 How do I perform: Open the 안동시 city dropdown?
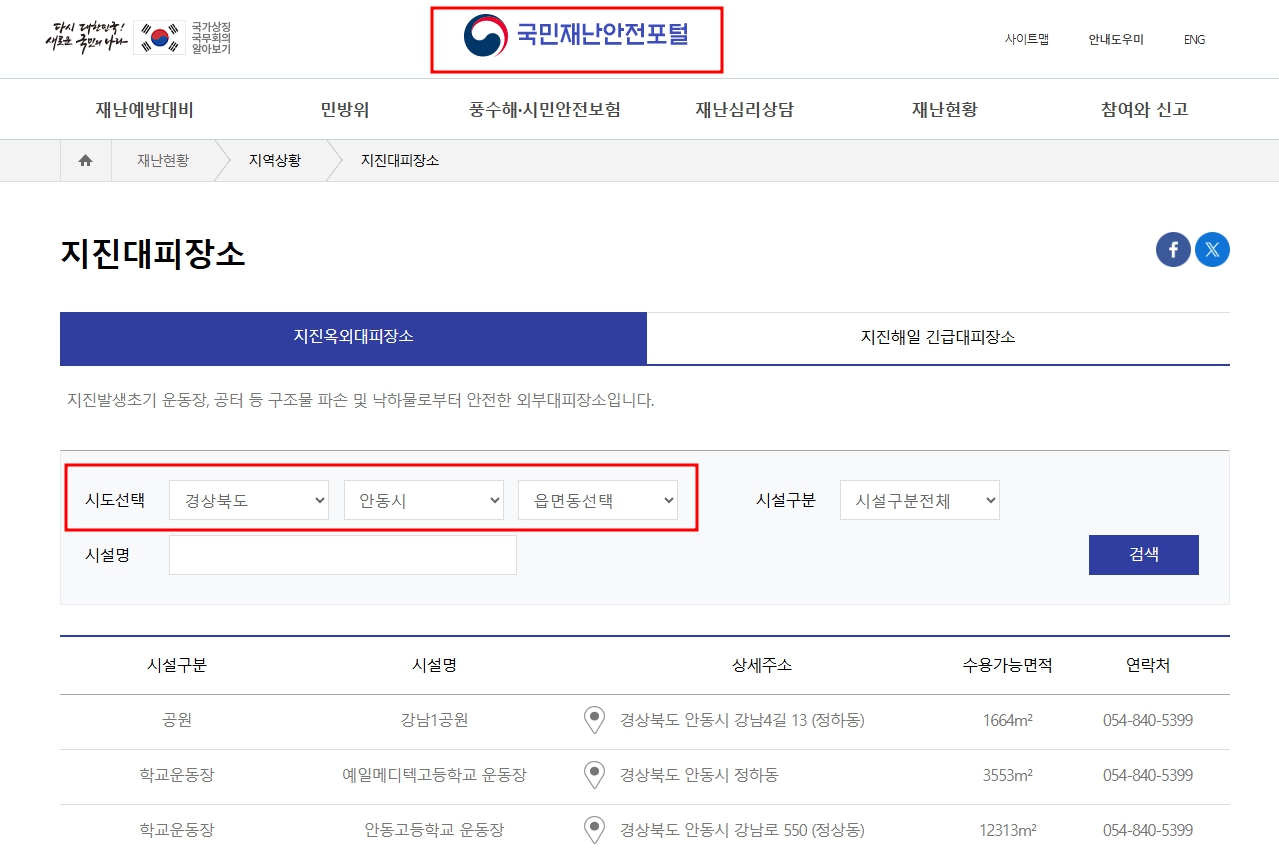423,499
